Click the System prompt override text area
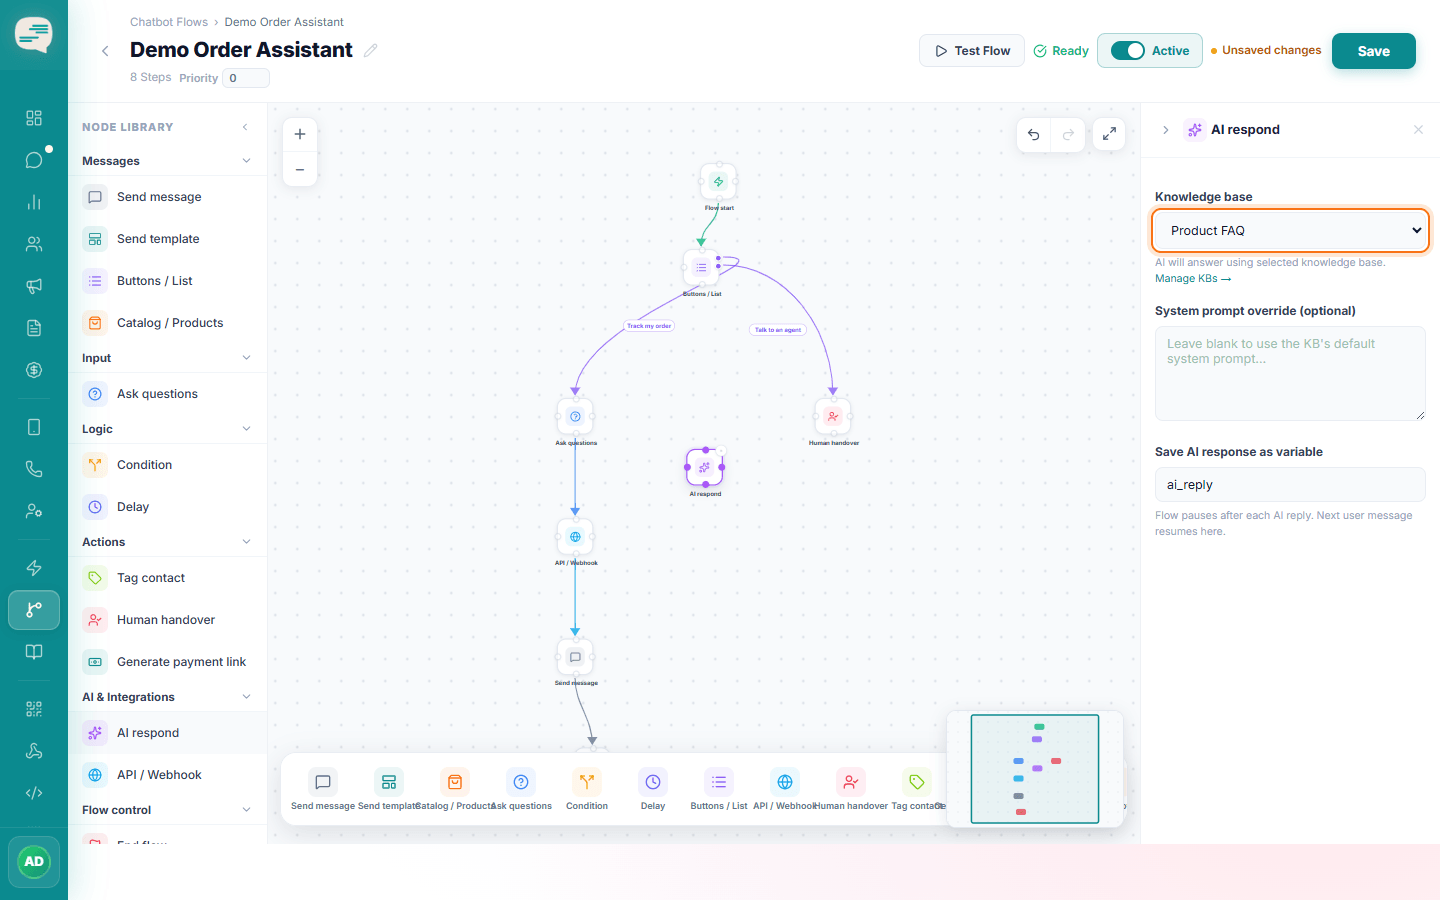This screenshot has width=1440, height=900. coord(1290,373)
